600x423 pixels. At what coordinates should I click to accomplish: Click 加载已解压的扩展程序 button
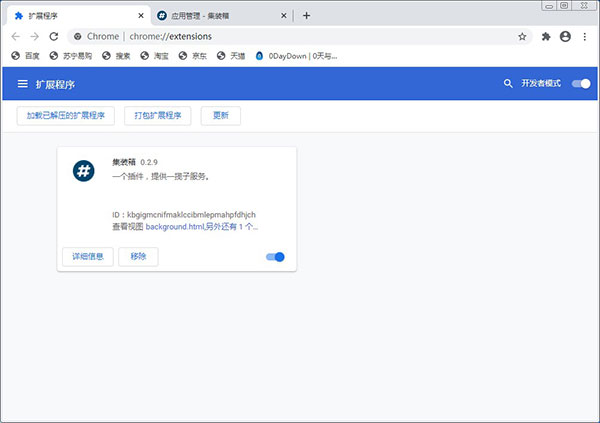tap(67, 116)
